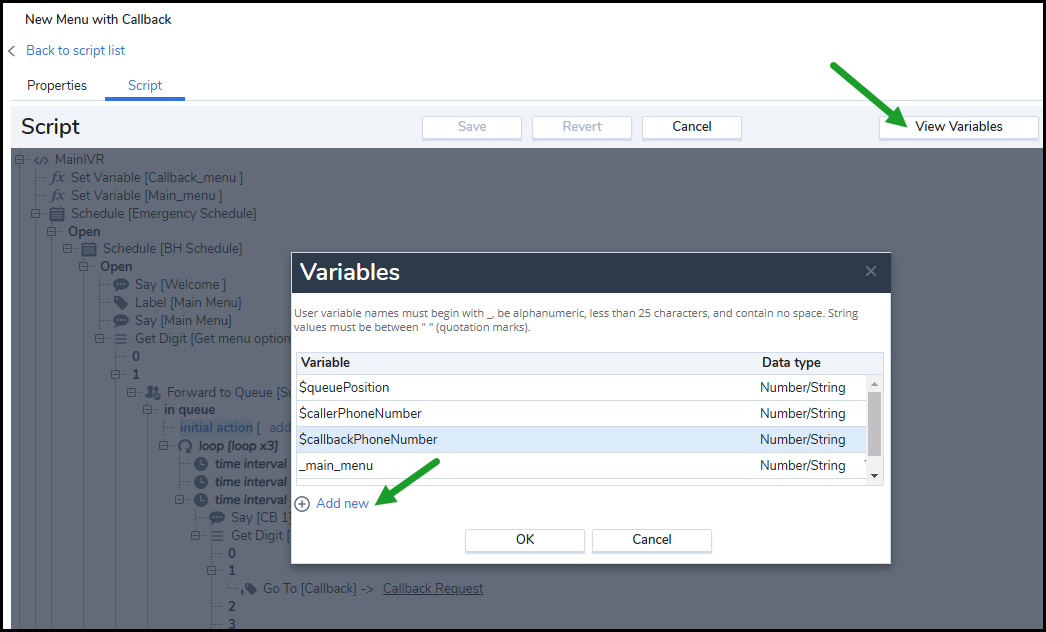This screenshot has width=1046, height=632.
Task: Select the _main_menu variable row
Action: (x=582, y=466)
